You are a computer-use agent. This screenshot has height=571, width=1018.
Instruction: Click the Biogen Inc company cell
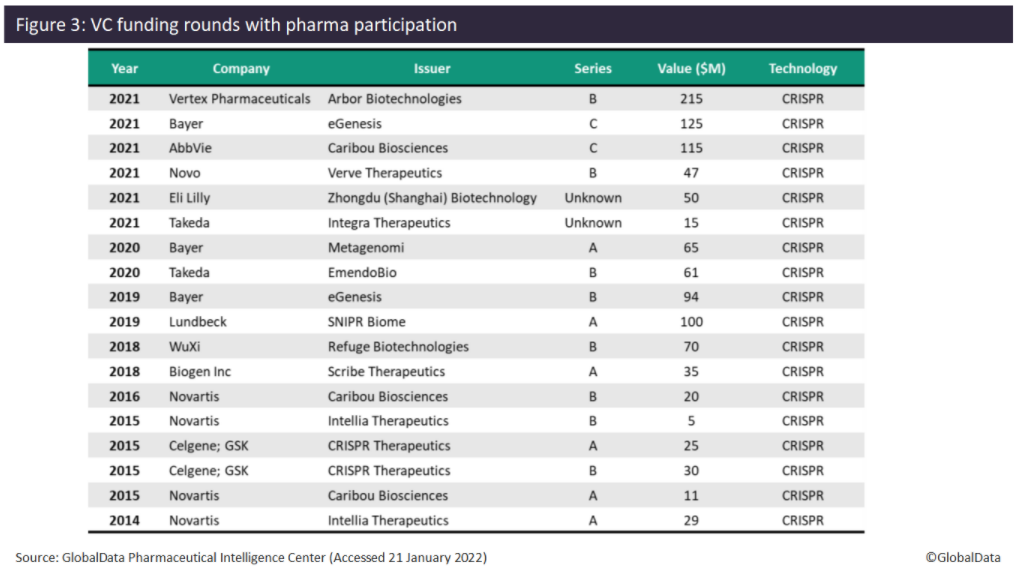[200, 372]
